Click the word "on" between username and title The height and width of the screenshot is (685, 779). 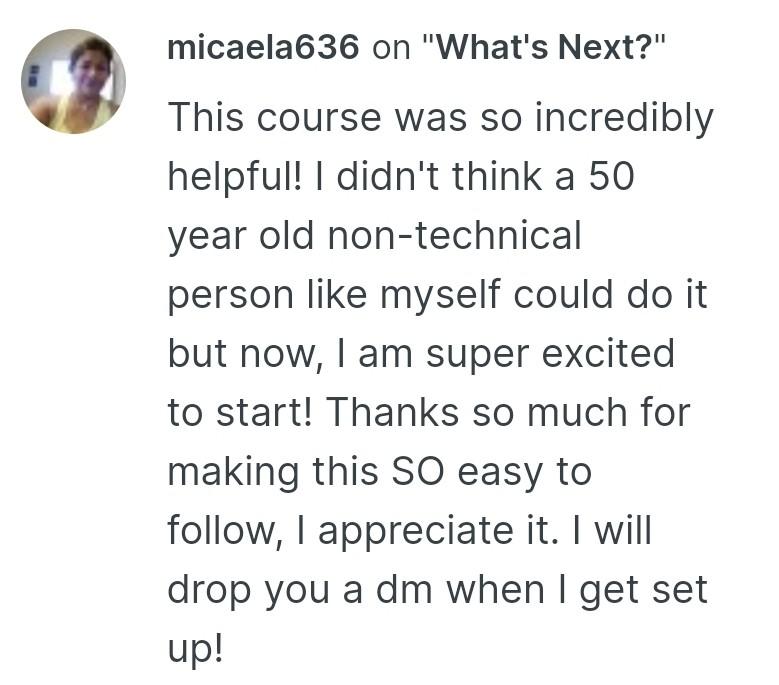391,49
